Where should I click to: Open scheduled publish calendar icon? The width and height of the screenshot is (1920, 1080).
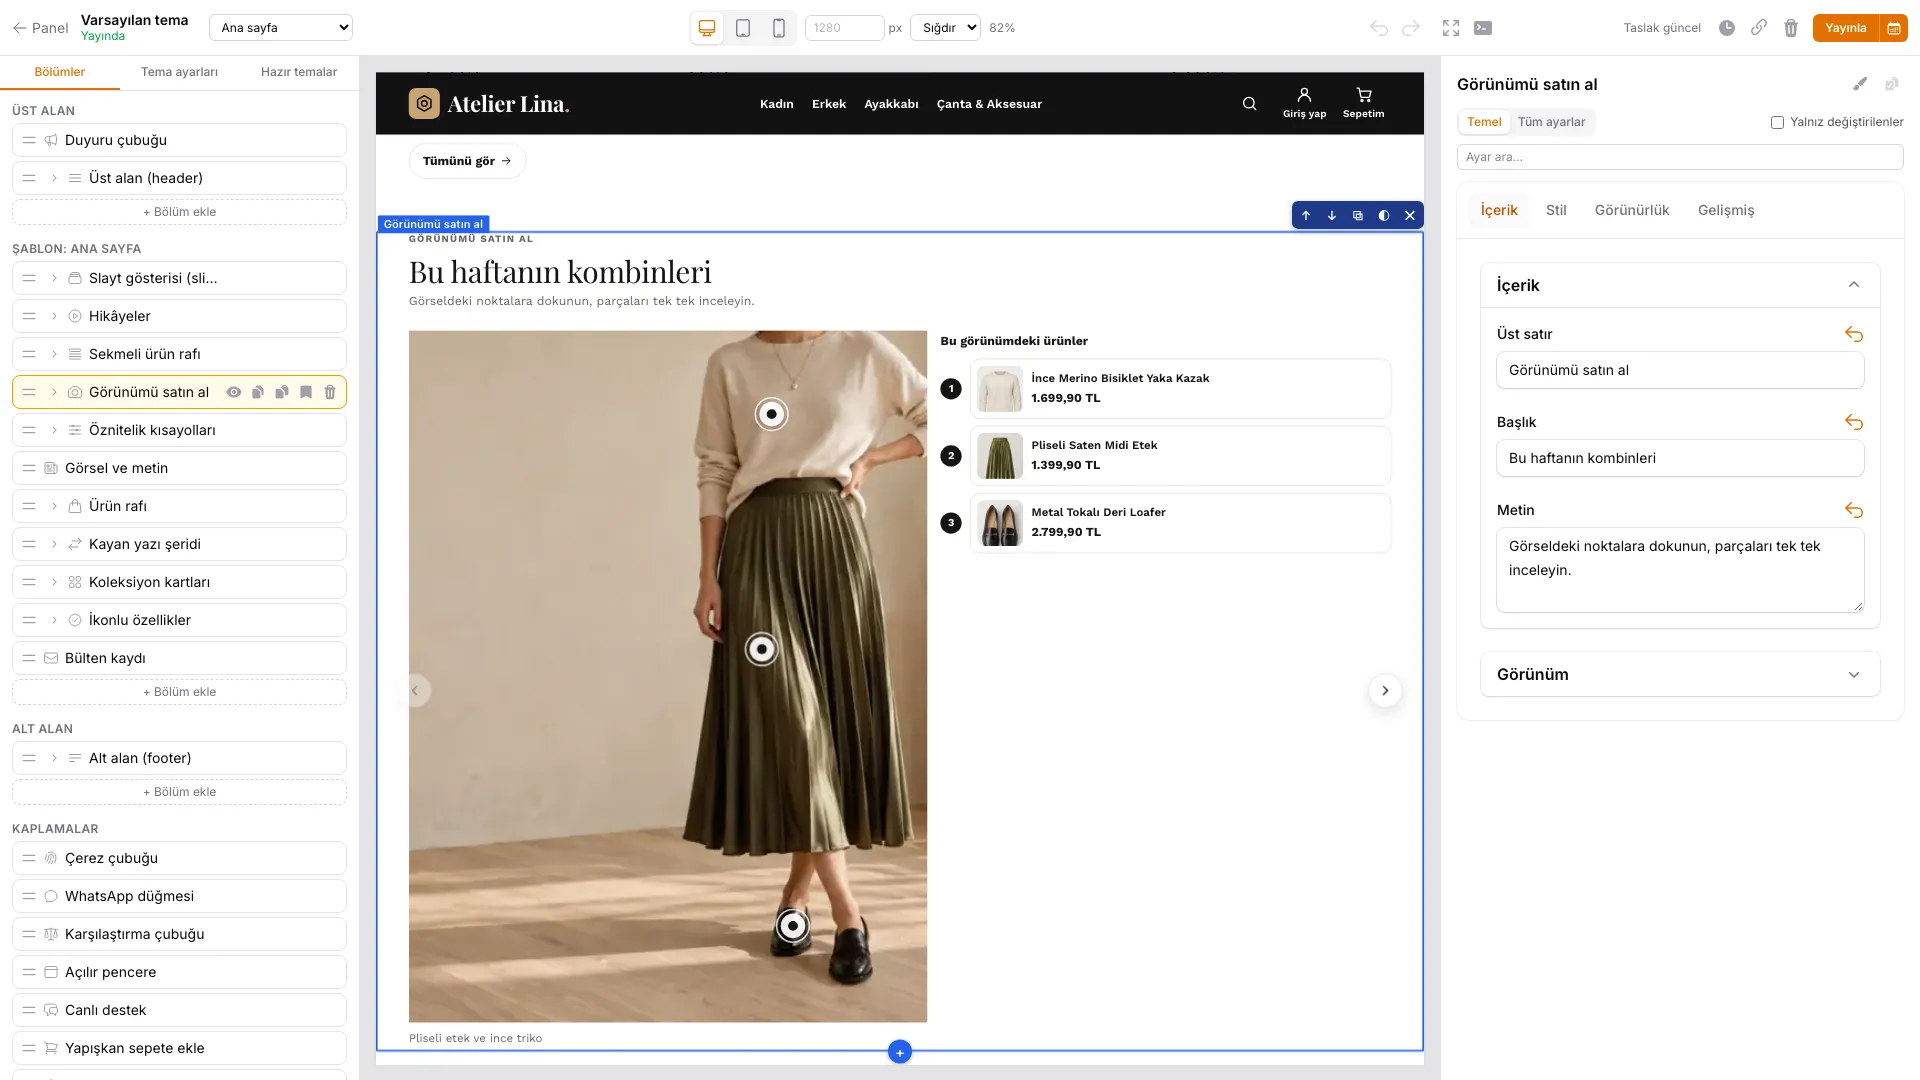(1894, 28)
